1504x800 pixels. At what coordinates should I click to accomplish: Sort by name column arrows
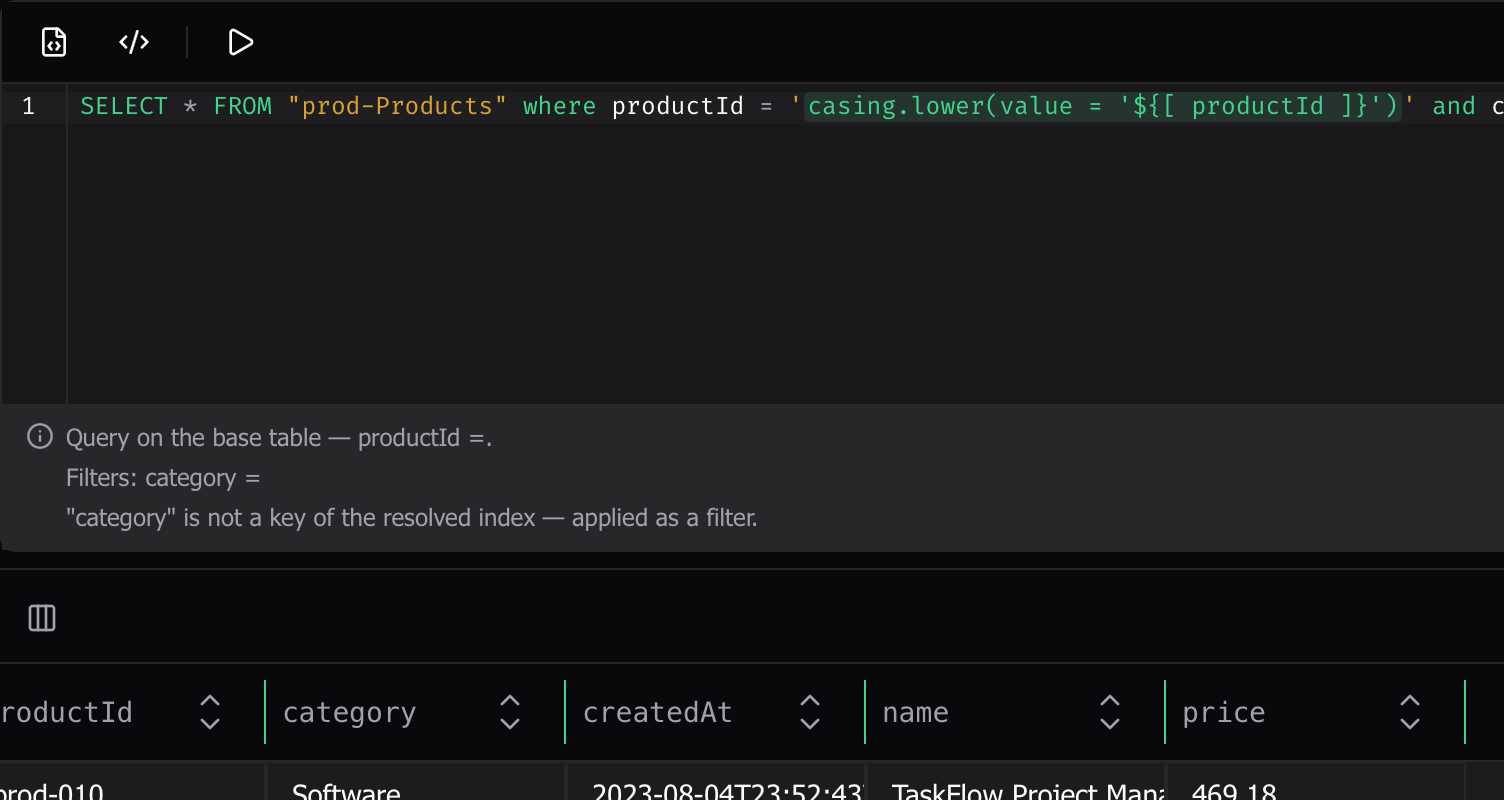click(x=1110, y=712)
